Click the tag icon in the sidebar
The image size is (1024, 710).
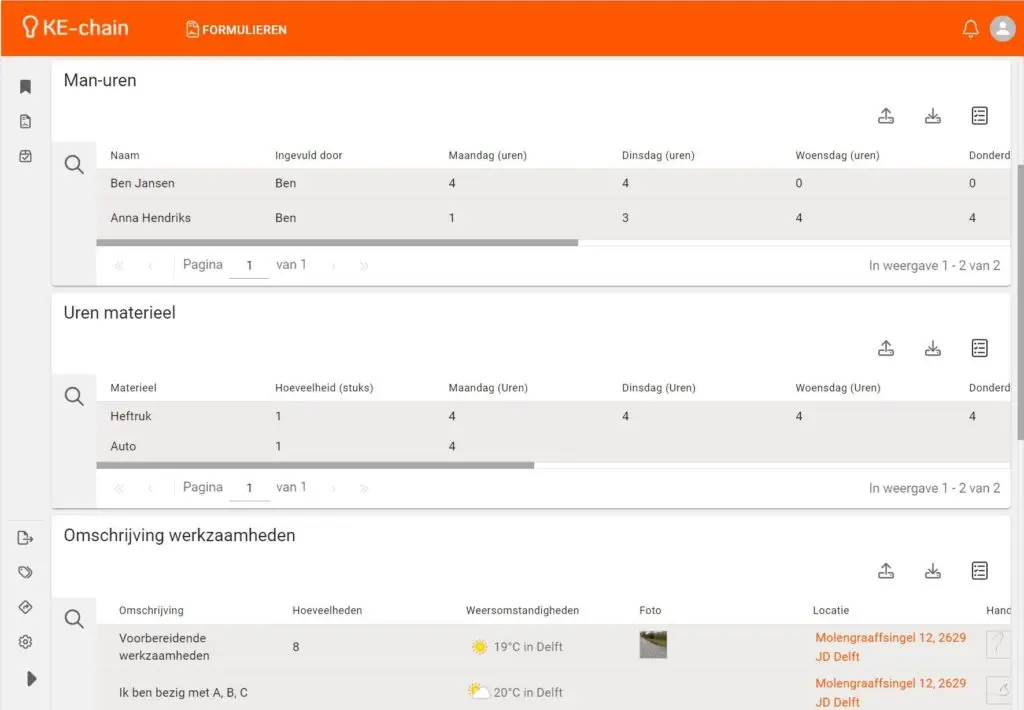[26, 573]
